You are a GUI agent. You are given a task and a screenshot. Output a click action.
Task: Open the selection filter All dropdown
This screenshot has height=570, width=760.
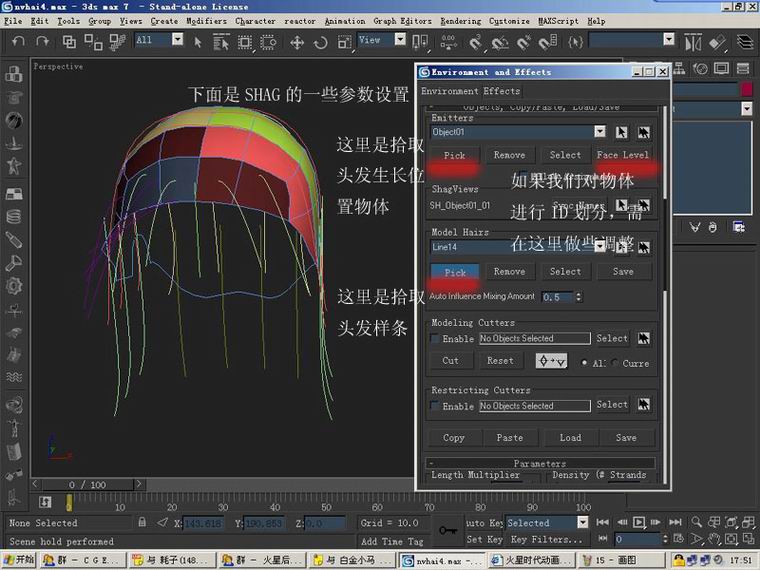tap(177, 39)
